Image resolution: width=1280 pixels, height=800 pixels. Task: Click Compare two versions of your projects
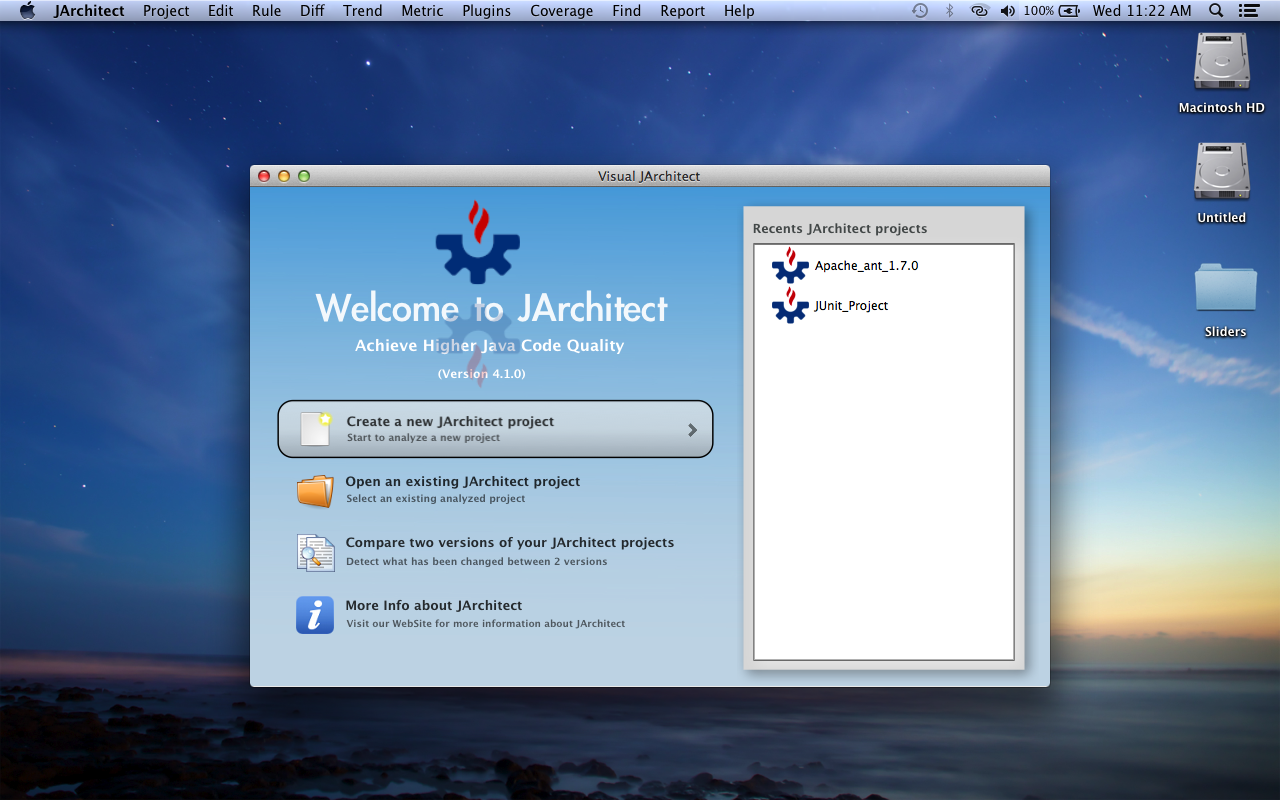point(509,543)
